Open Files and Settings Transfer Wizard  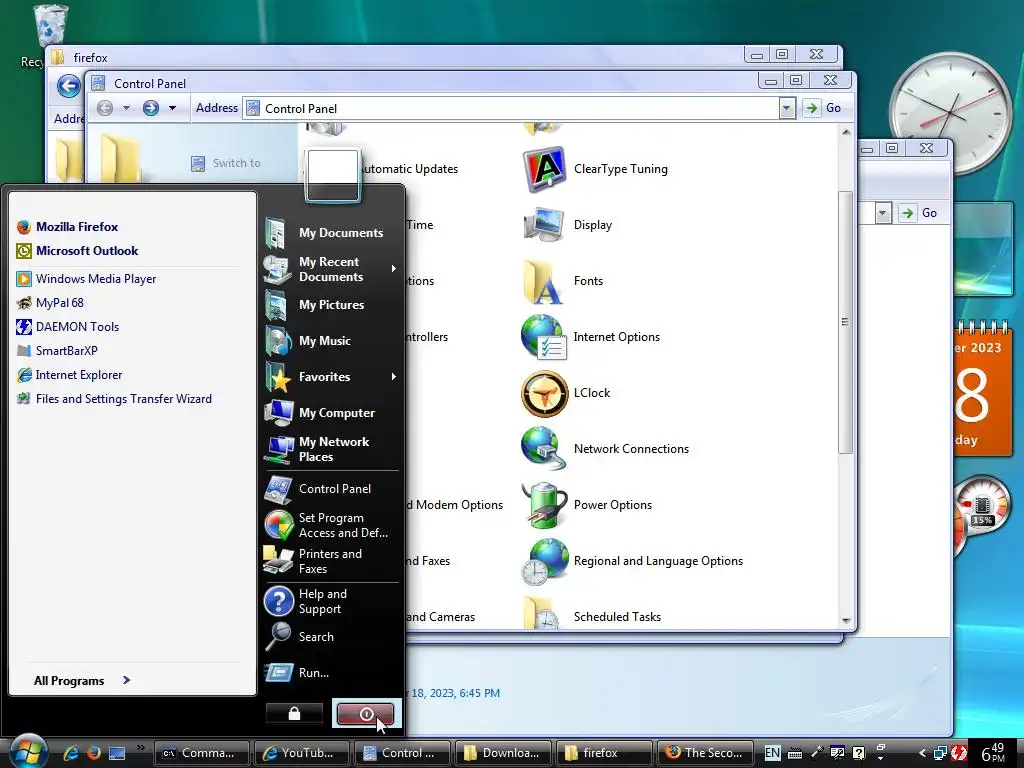click(x=114, y=399)
